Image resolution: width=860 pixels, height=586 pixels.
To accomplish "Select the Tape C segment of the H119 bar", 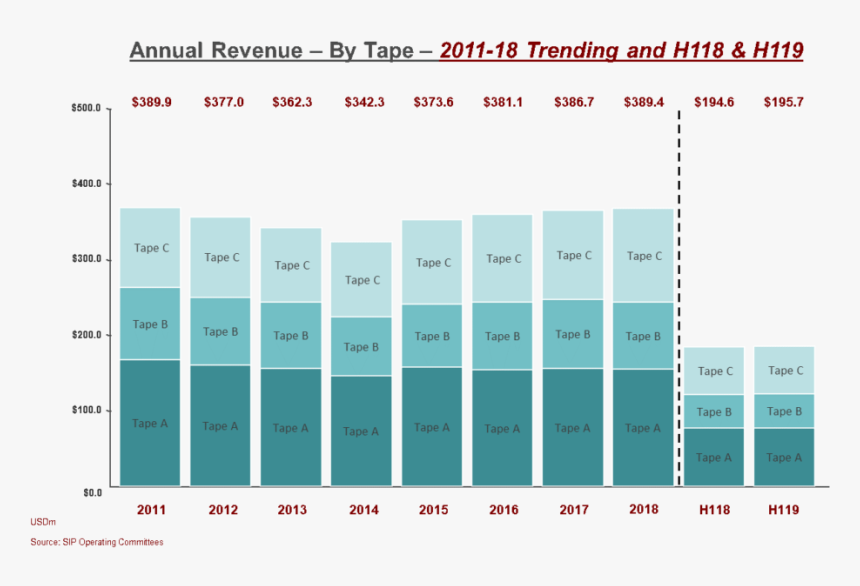I will coord(784,370).
